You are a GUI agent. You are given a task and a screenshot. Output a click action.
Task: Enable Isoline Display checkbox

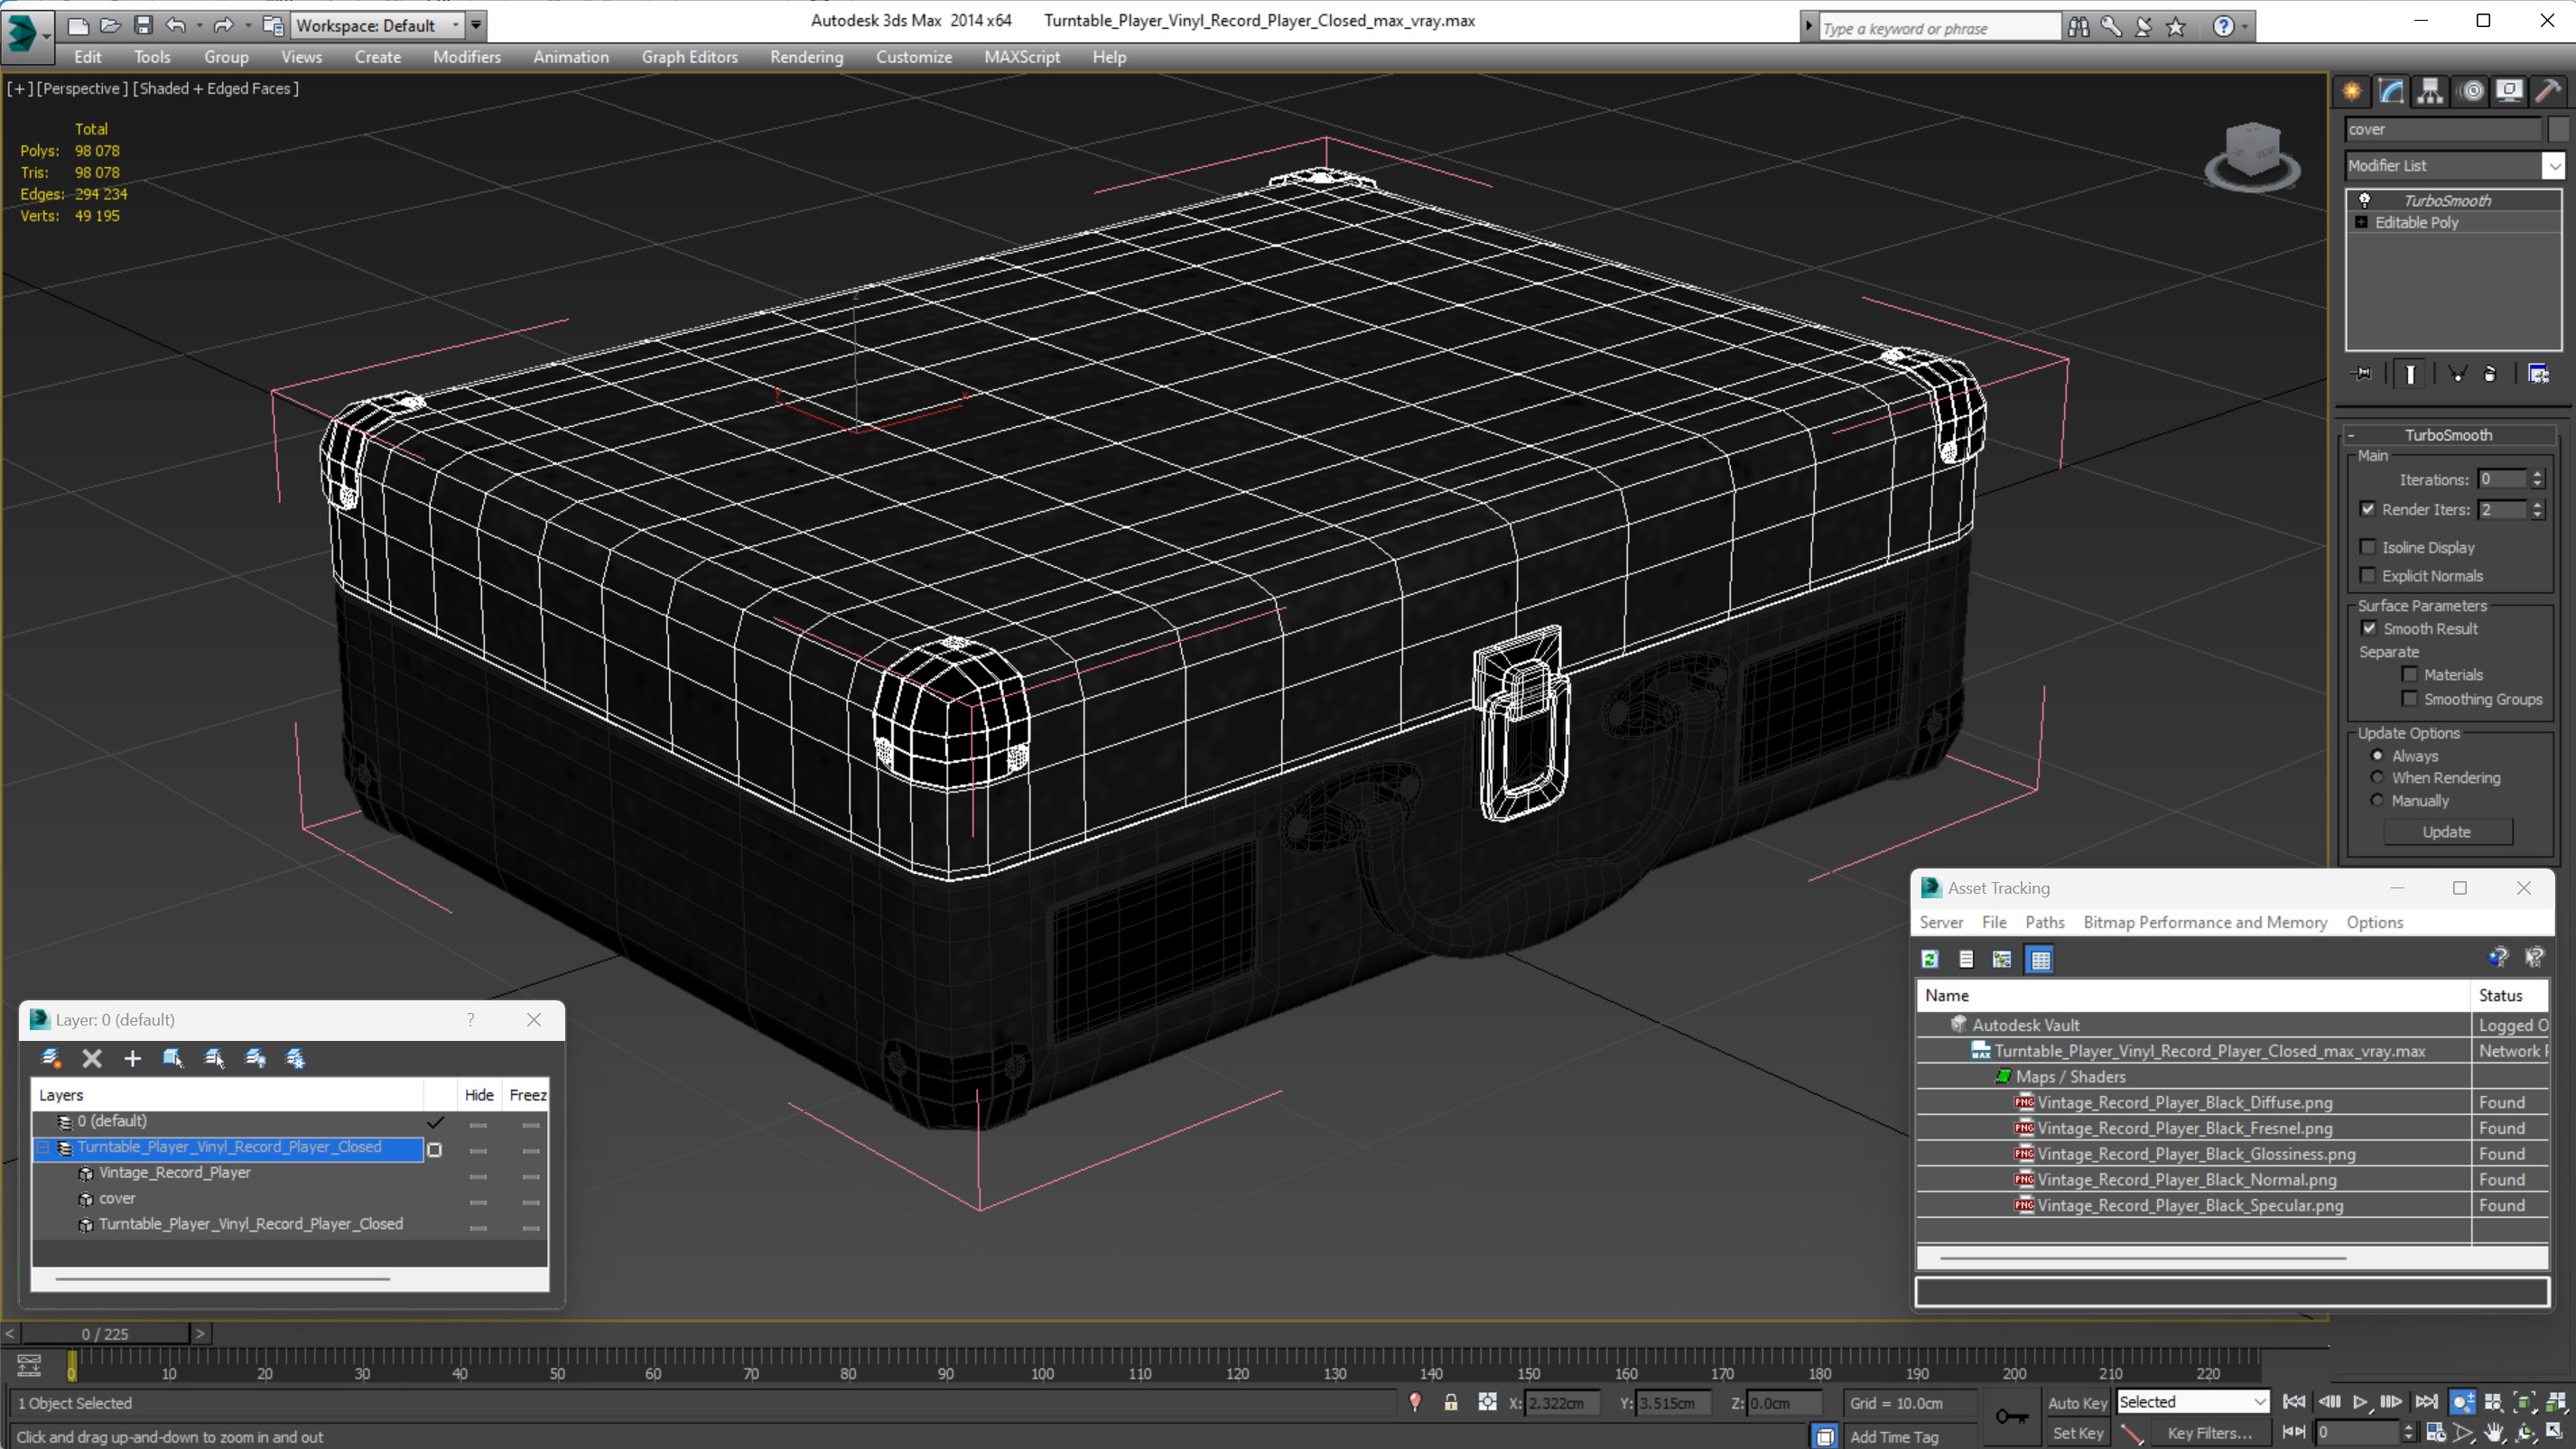[2368, 547]
